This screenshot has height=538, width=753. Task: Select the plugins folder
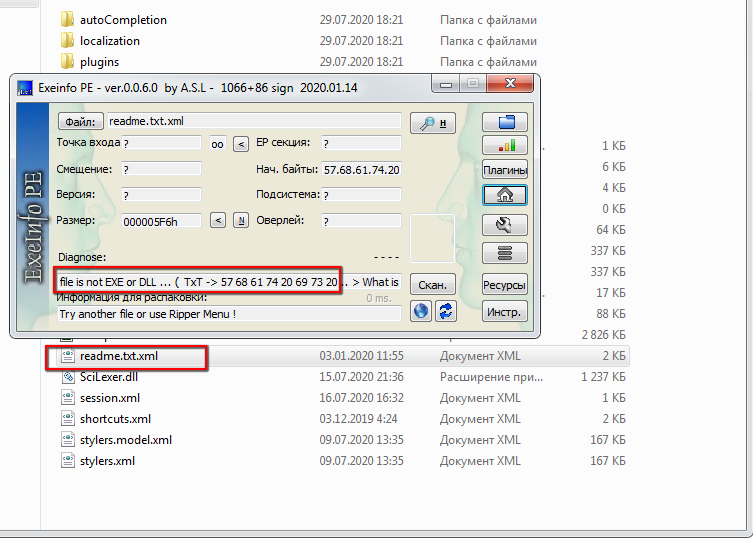[x=99, y=62]
